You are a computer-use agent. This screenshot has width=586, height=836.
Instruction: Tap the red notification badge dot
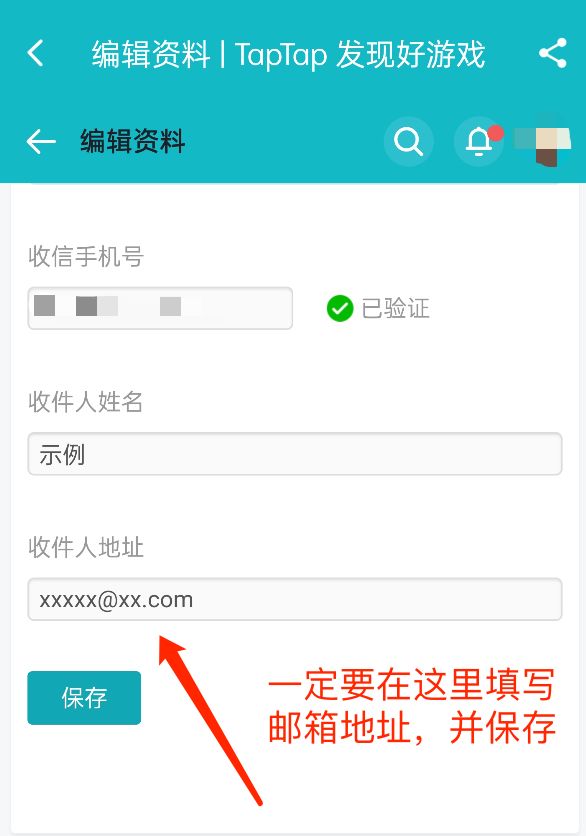point(496,133)
